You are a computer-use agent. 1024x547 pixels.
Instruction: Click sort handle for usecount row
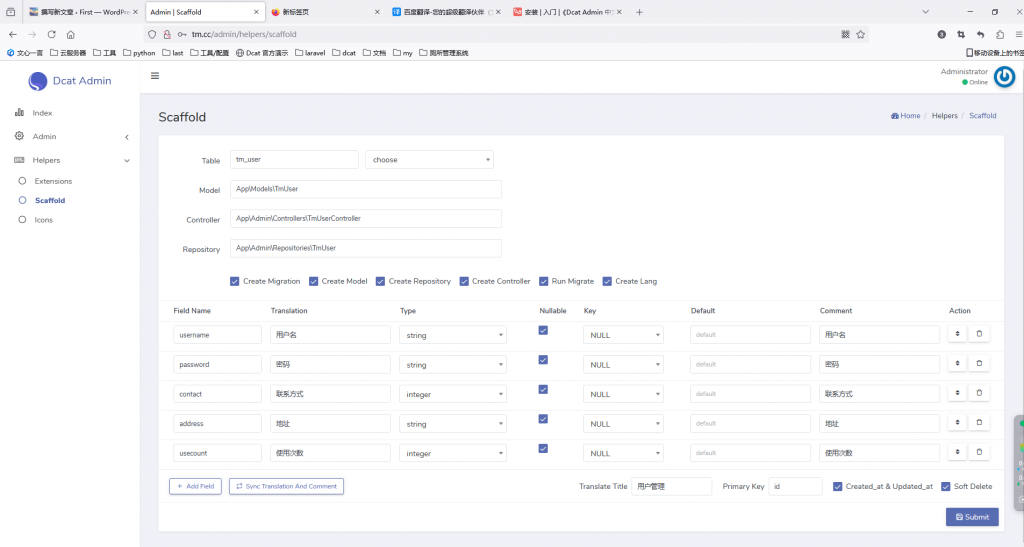coord(957,452)
